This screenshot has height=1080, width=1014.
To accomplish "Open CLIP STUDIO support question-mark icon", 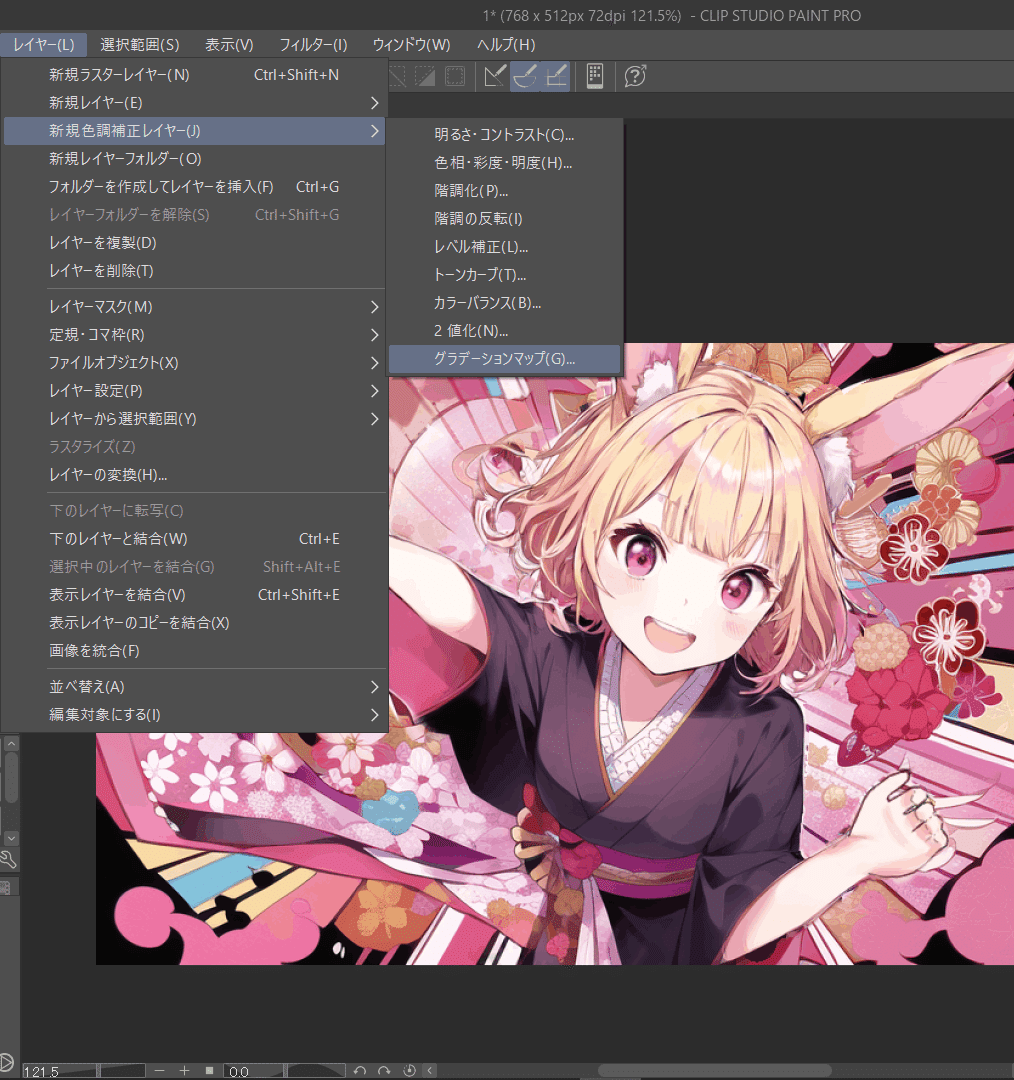I will pos(635,76).
